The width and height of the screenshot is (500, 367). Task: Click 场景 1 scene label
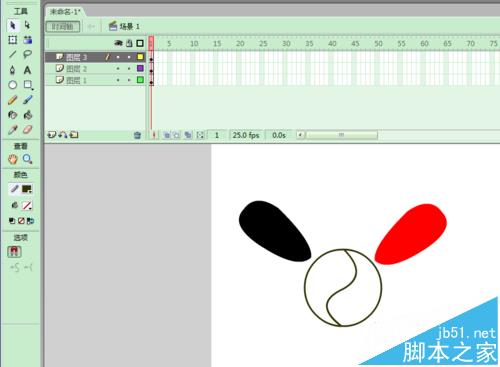point(129,26)
